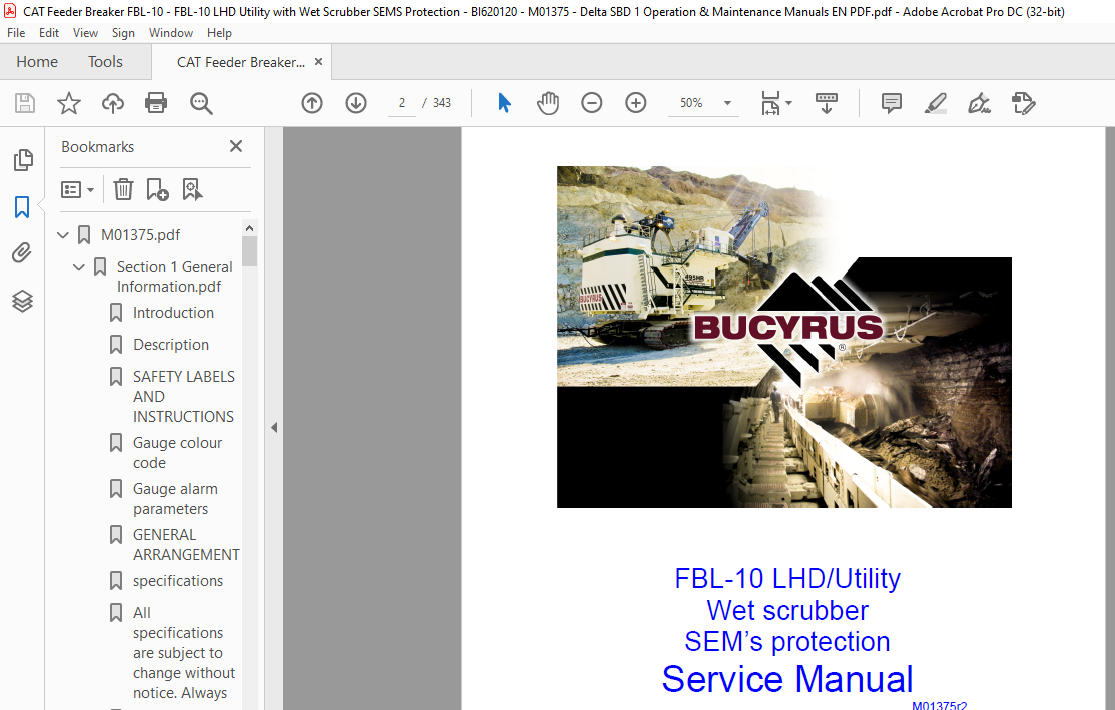Add a comment sticky note
Image resolution: width=1115 pixels, height=710 pixels.
tap(892, 103)
